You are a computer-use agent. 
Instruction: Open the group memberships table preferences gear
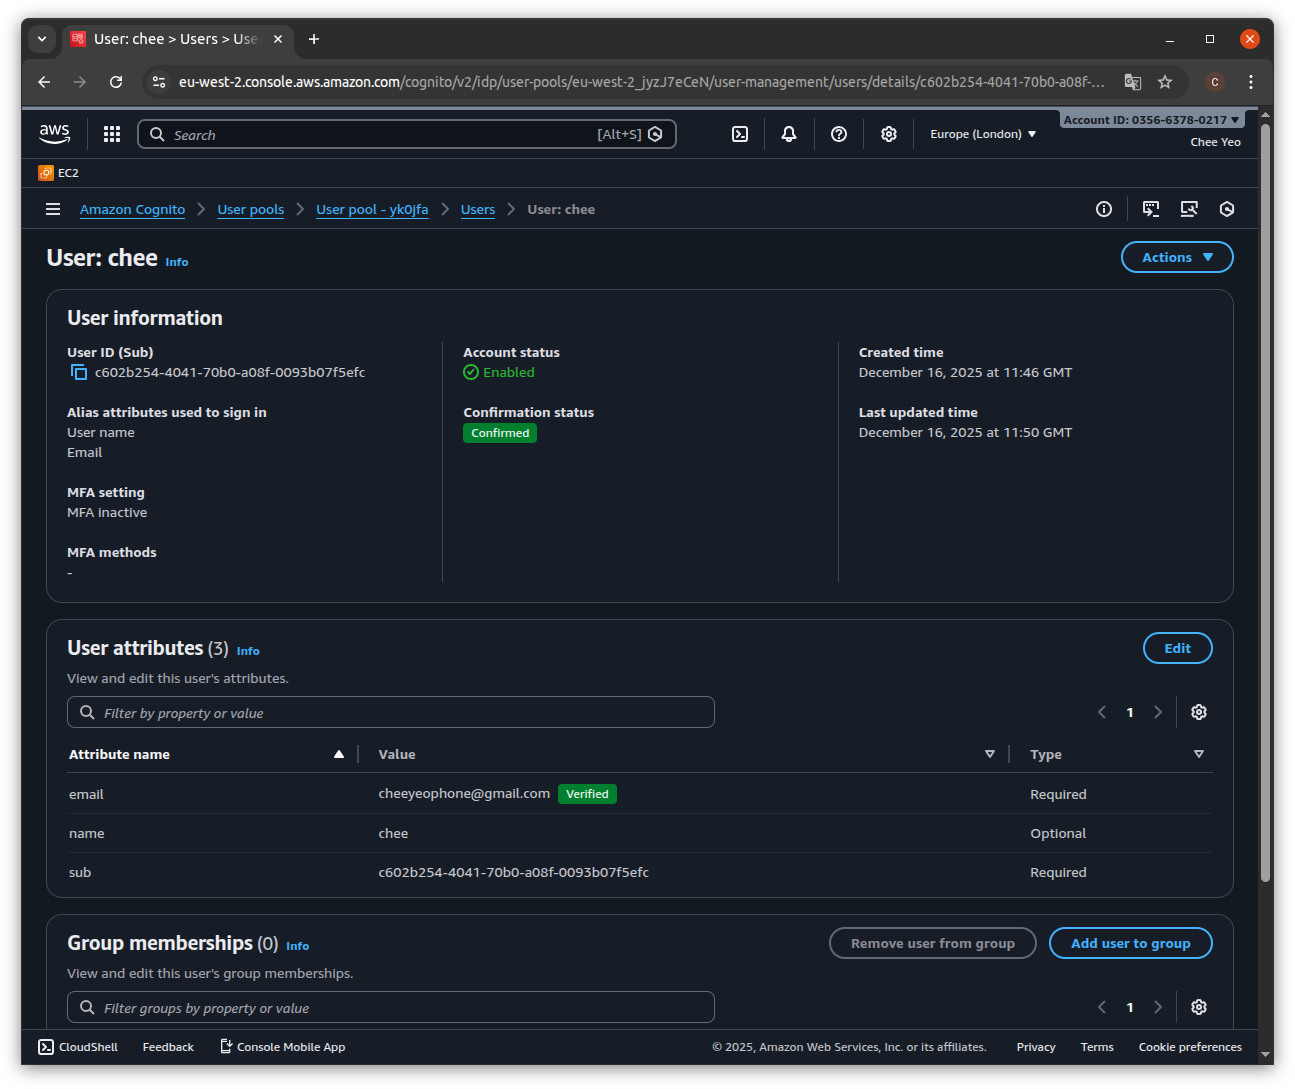(x=1198, y=1007)
